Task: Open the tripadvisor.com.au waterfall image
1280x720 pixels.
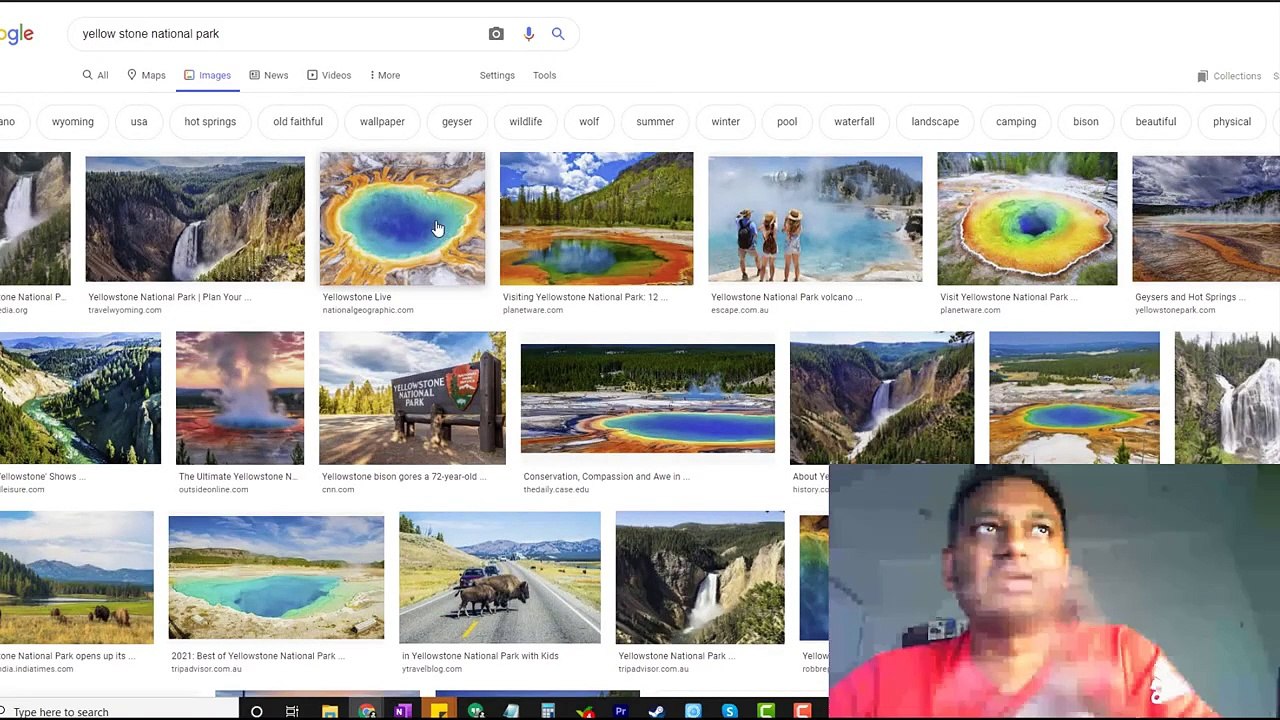Action: 700,578
